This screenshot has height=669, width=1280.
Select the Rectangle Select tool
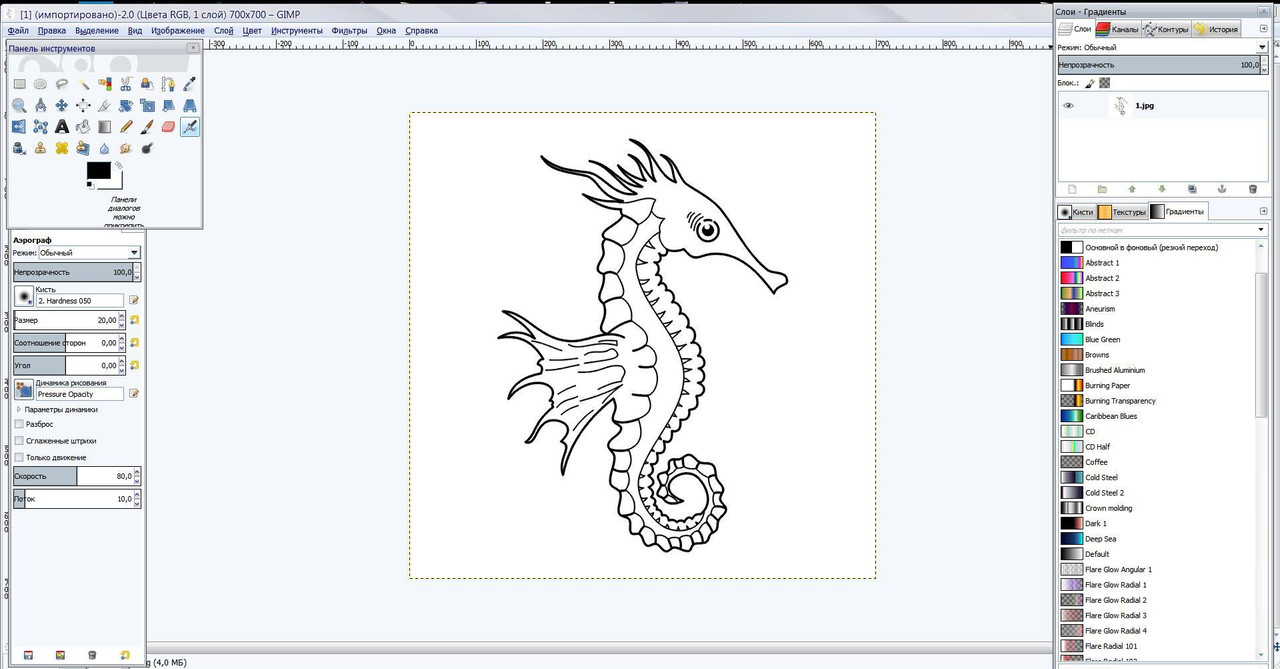(x=19, y=84)
